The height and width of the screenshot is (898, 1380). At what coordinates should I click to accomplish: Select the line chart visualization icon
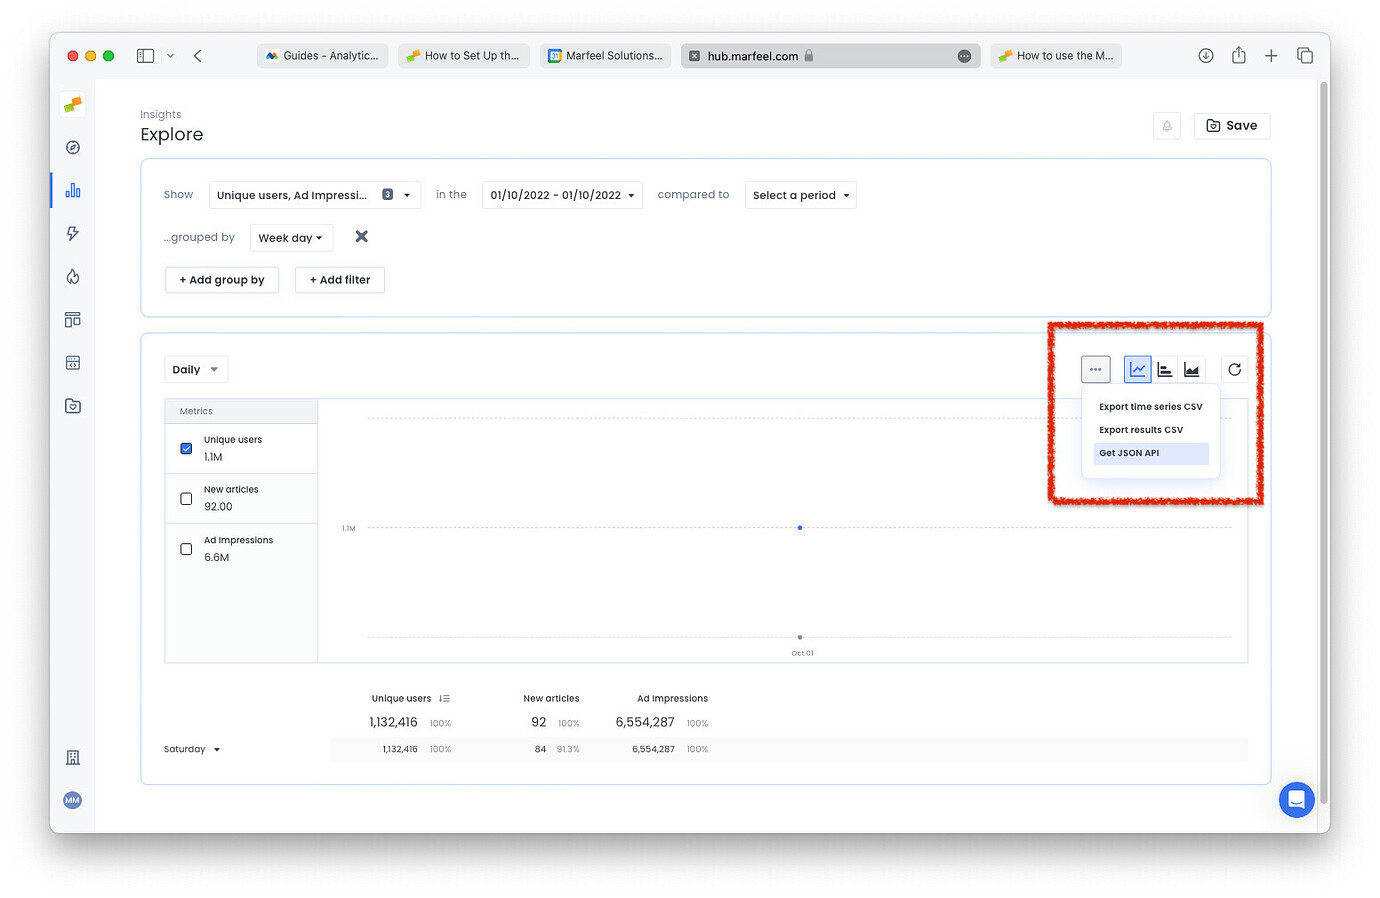click(x=1137, y=369)
